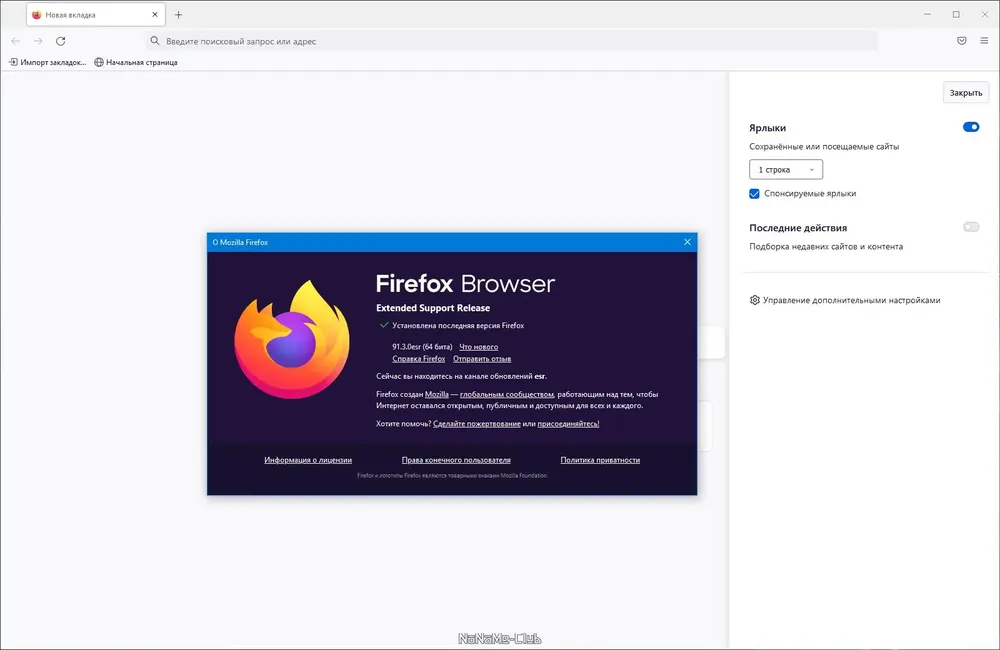The height and width of the screenshot is (650, 1000).
Task: Open the Pocket save icon
Action: click(x=962, y=41)
